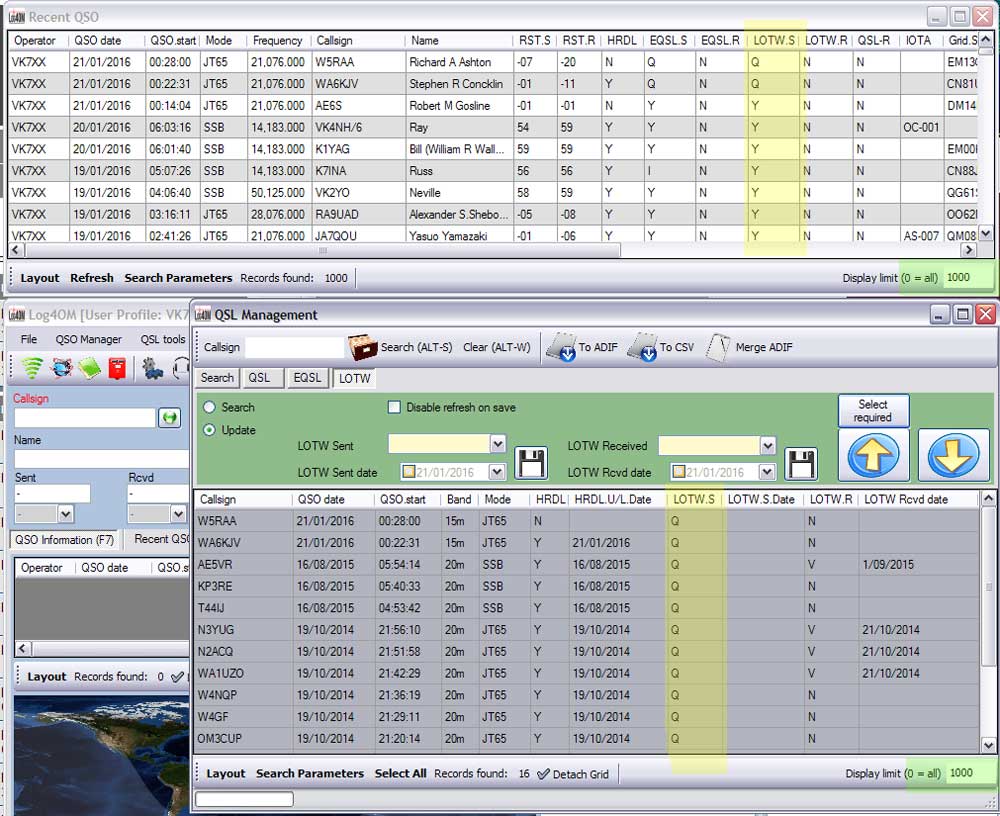Open the QSL tools menu
The width and height of the screenshot is (1000, 816).
click(163, 339)
